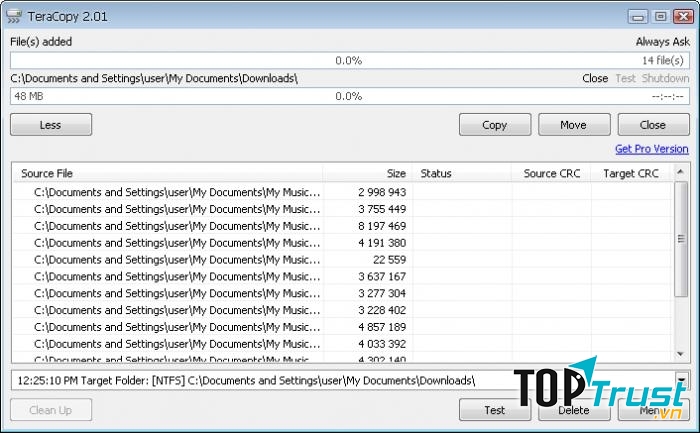700x433 pixels.
Task: Open the Menu button at bottom right
Action: point(653,410)
